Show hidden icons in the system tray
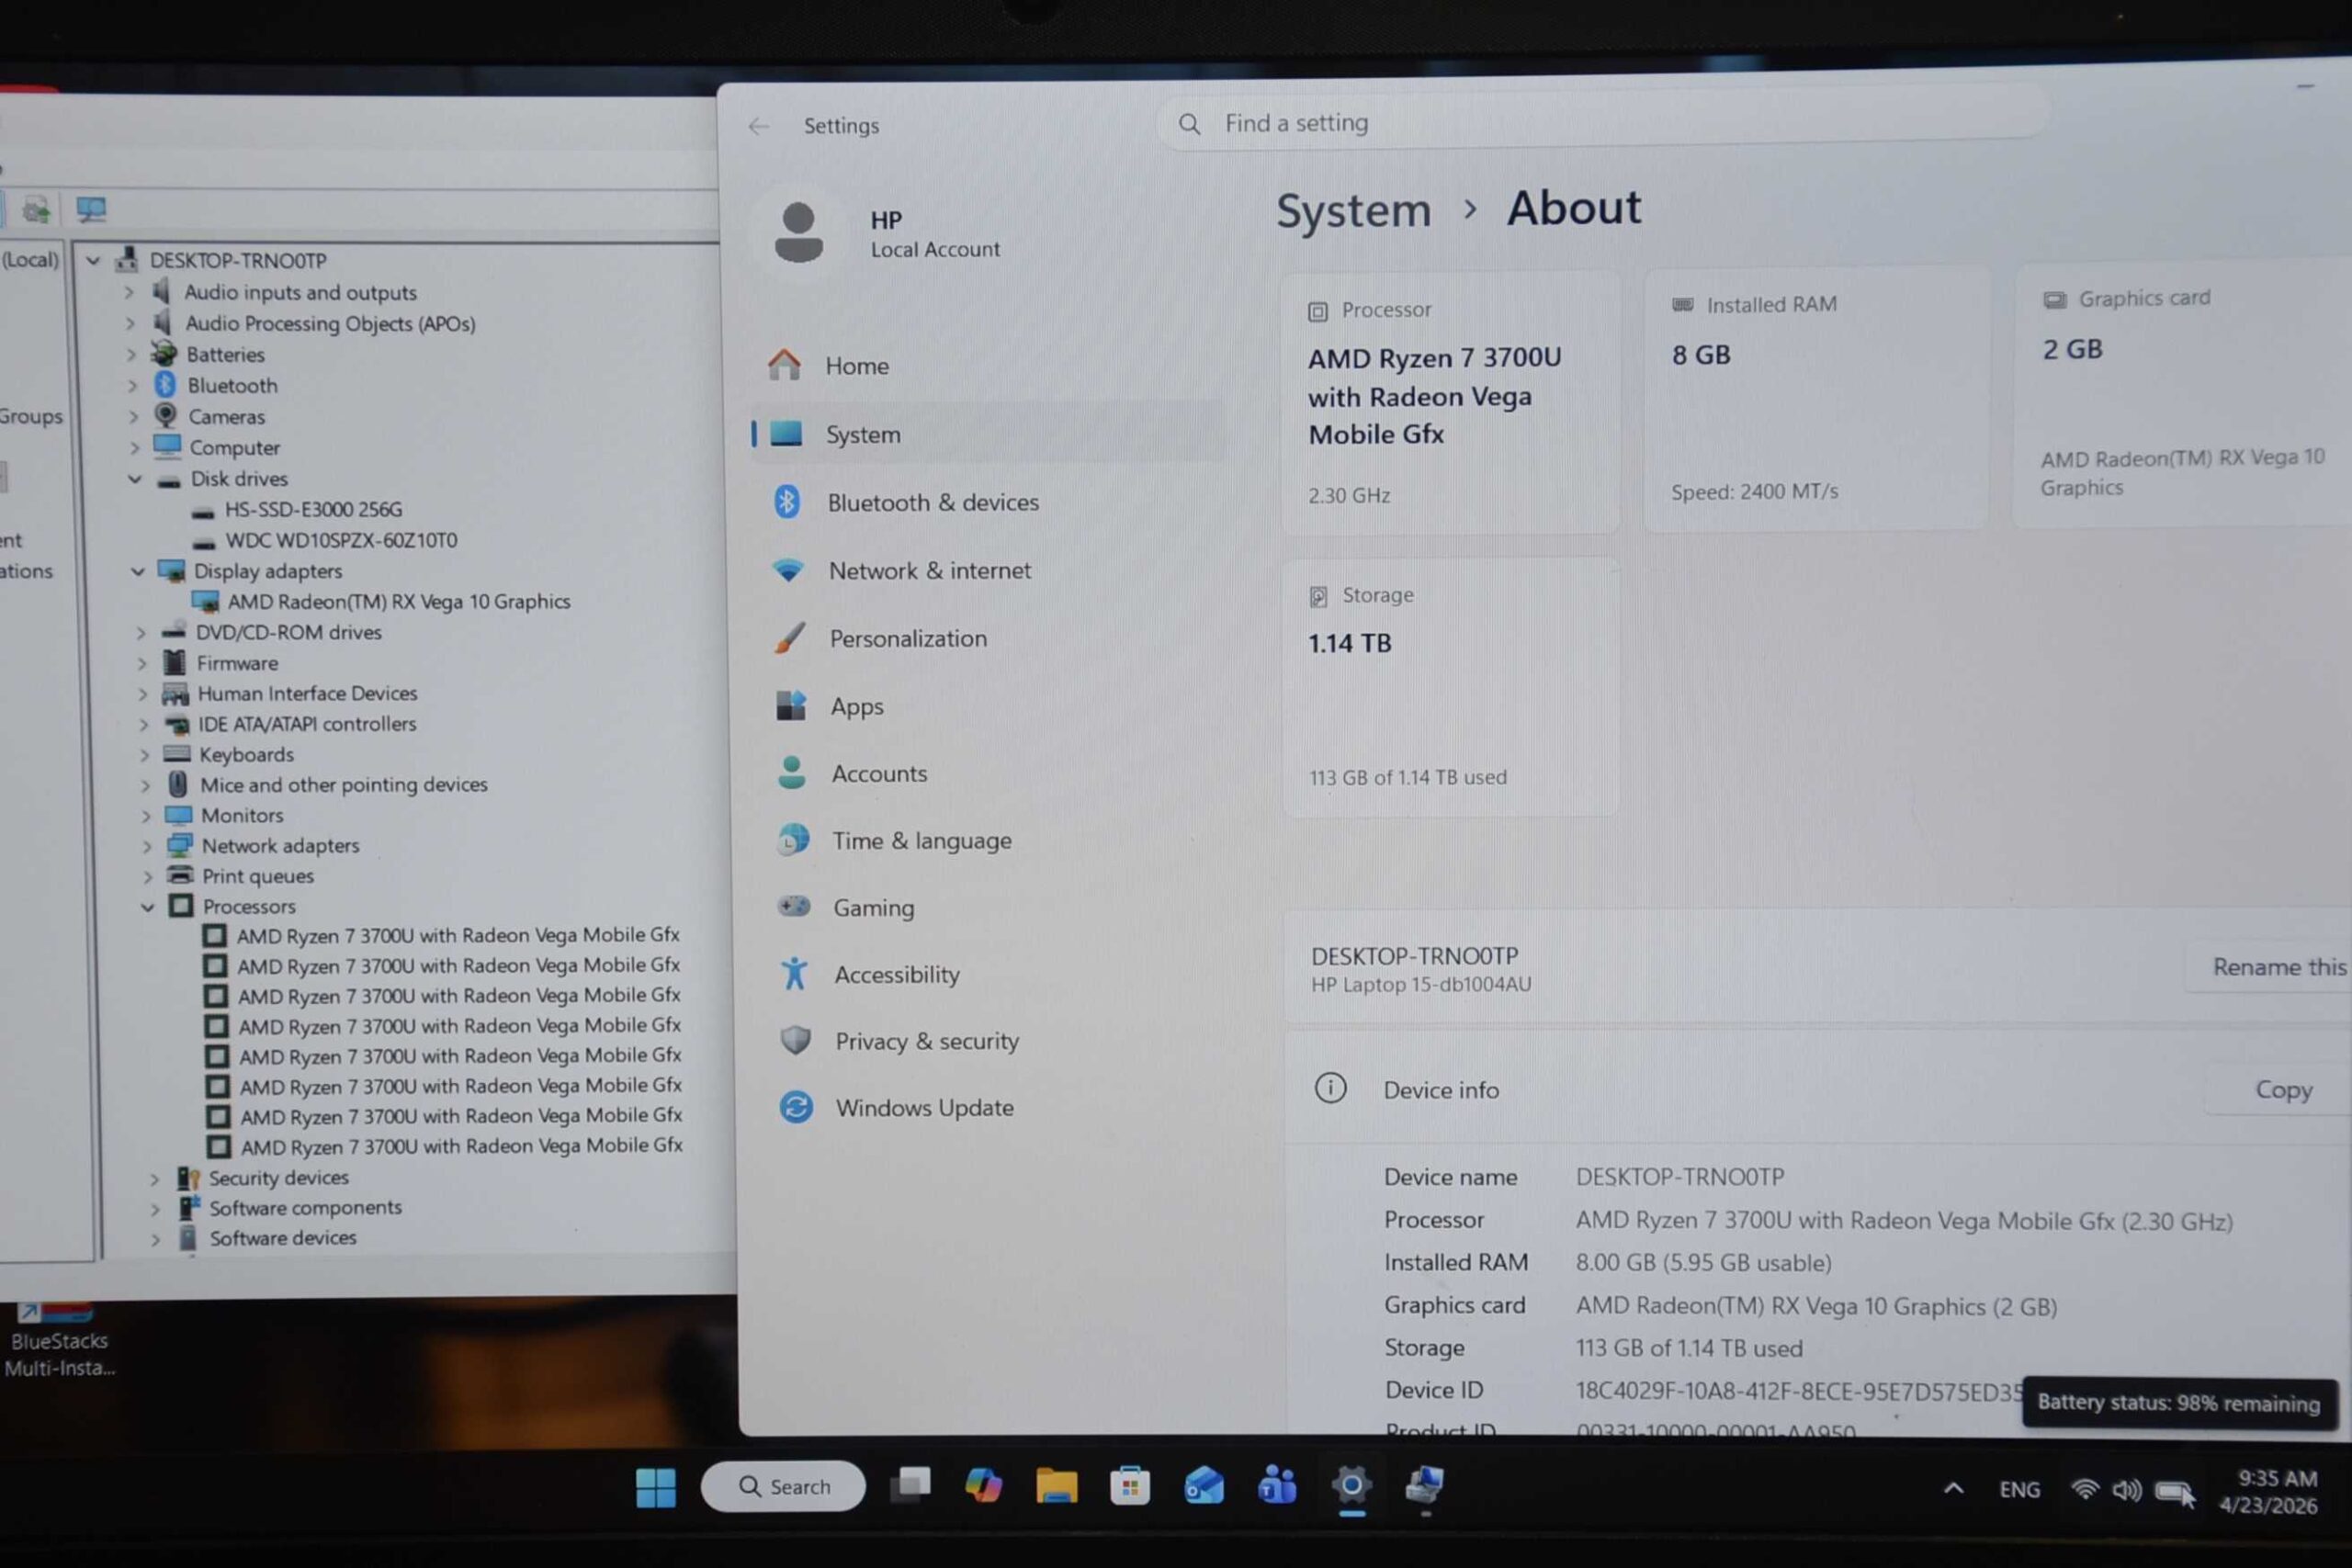 (1953, 1489)
